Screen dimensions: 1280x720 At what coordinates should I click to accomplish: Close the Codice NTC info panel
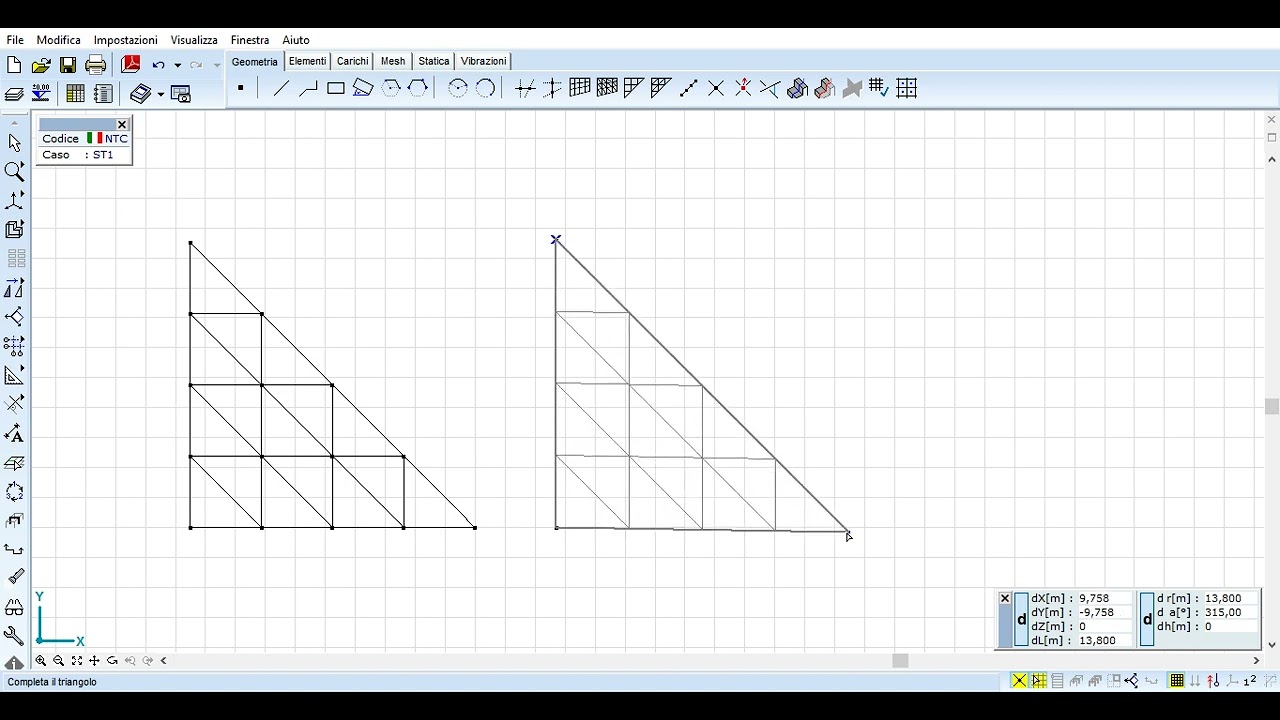tap(122, 125)
